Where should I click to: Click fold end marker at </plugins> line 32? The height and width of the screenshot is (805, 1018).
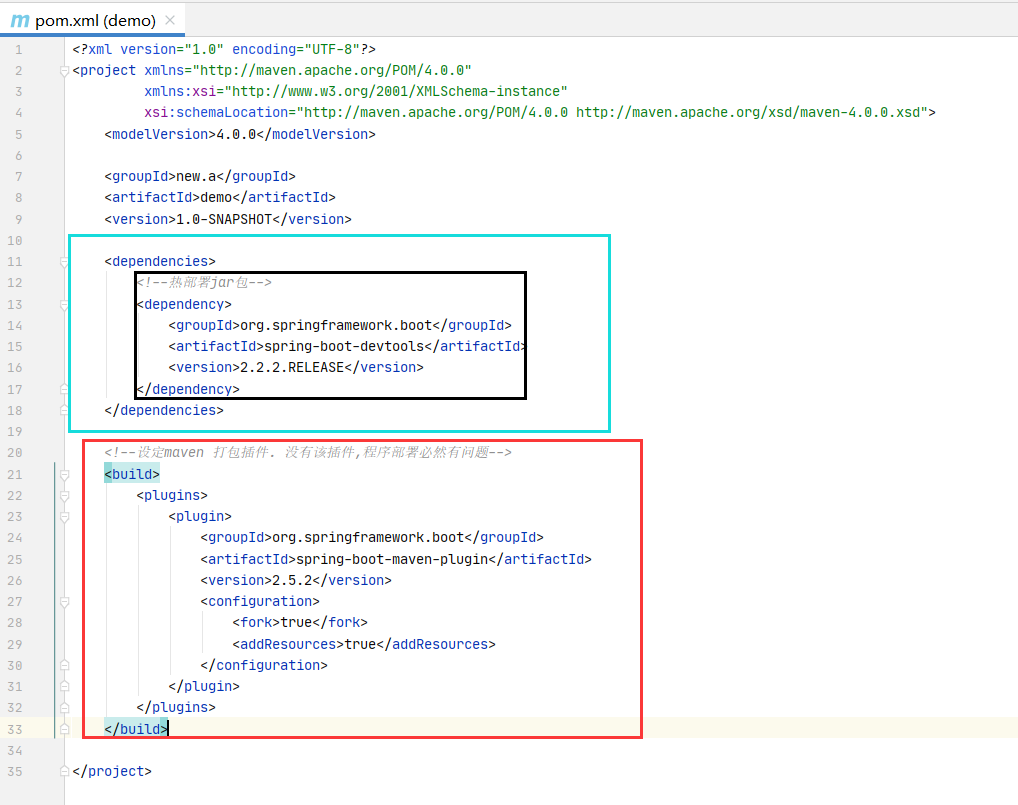click(64, 708)
